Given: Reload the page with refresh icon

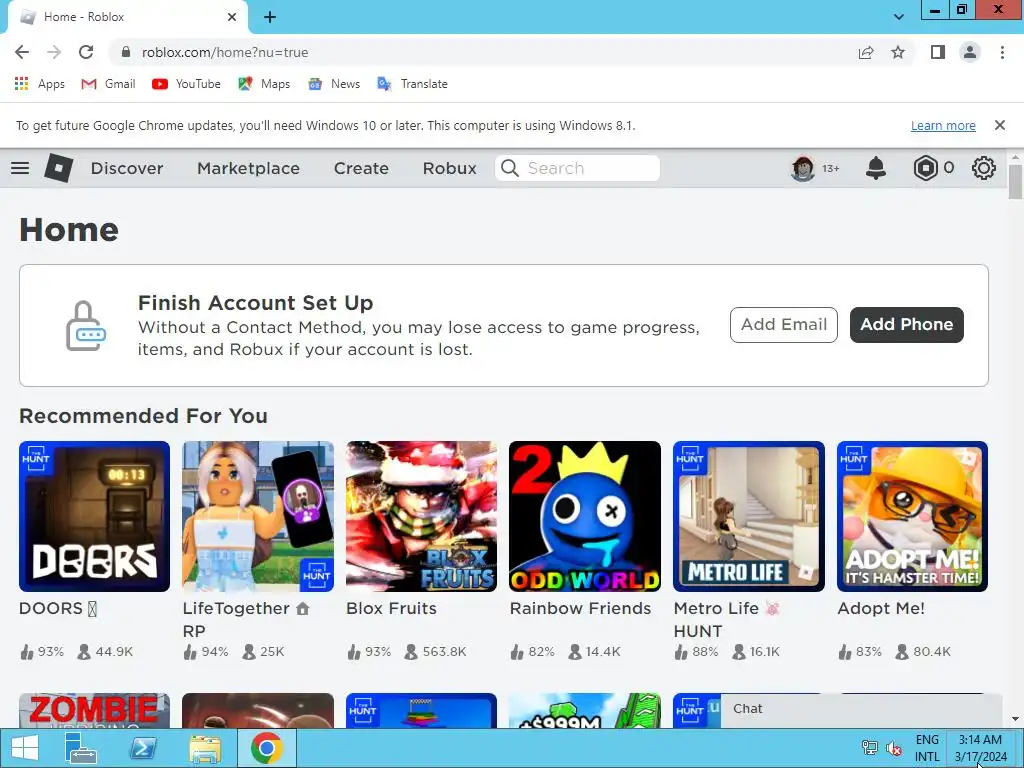Looking at the screenshot, I should point(86,52).
